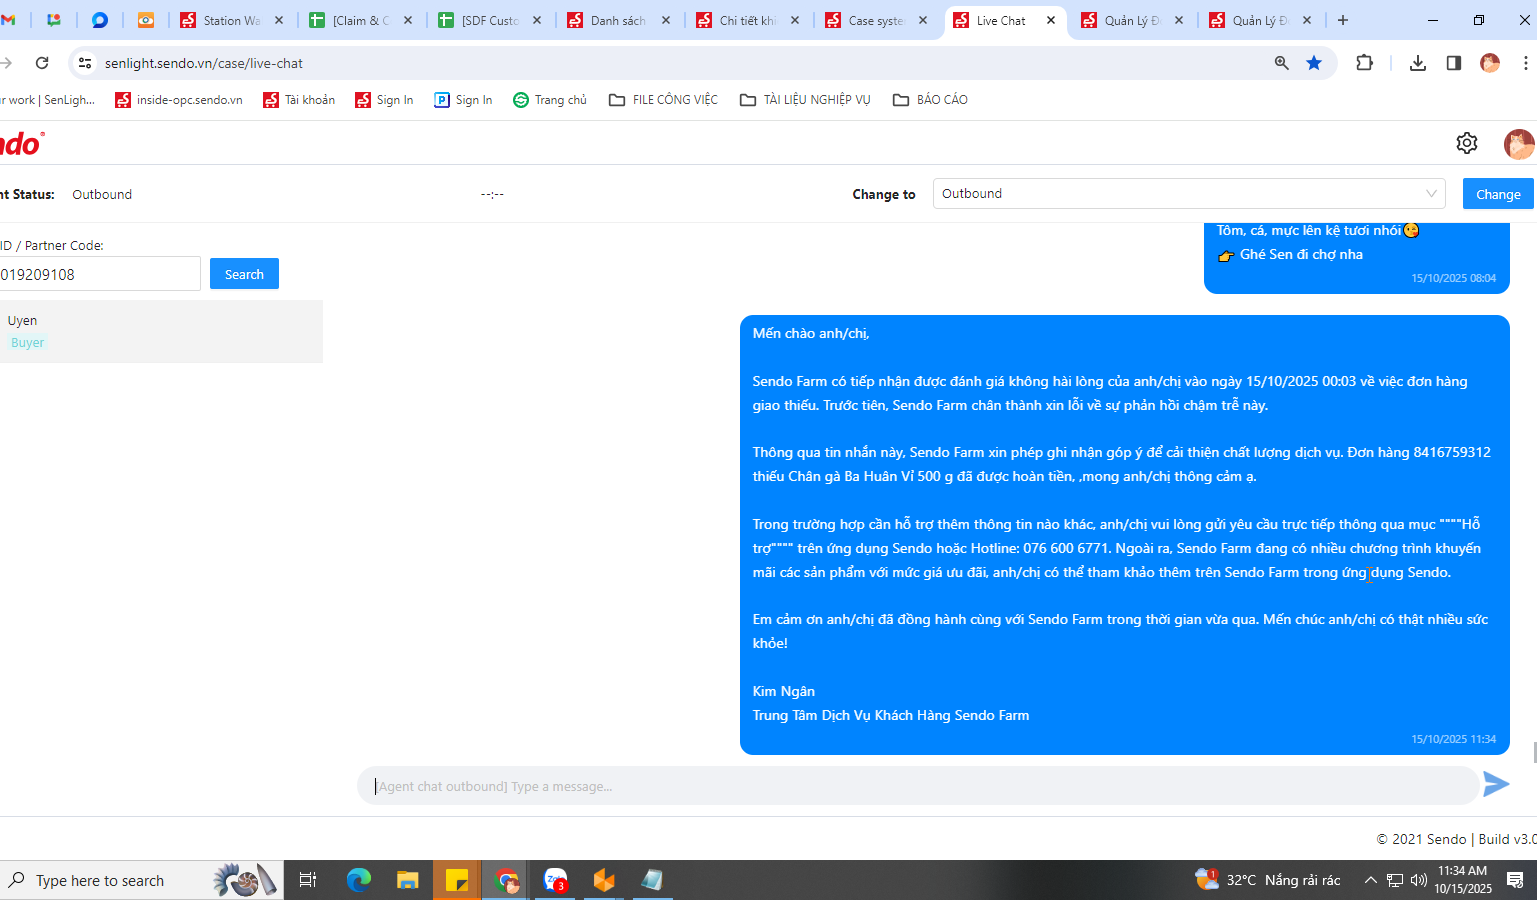Viewport: 1537px width, 900px height.
Task: Click the browser address bar URL
Action: point(204,63)
